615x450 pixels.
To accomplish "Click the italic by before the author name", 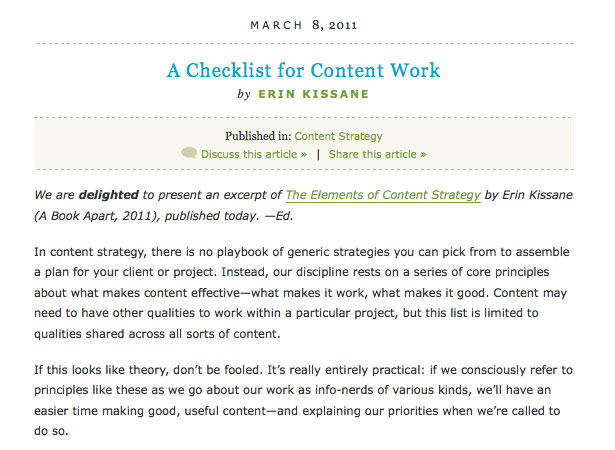I will click(244, 94).
